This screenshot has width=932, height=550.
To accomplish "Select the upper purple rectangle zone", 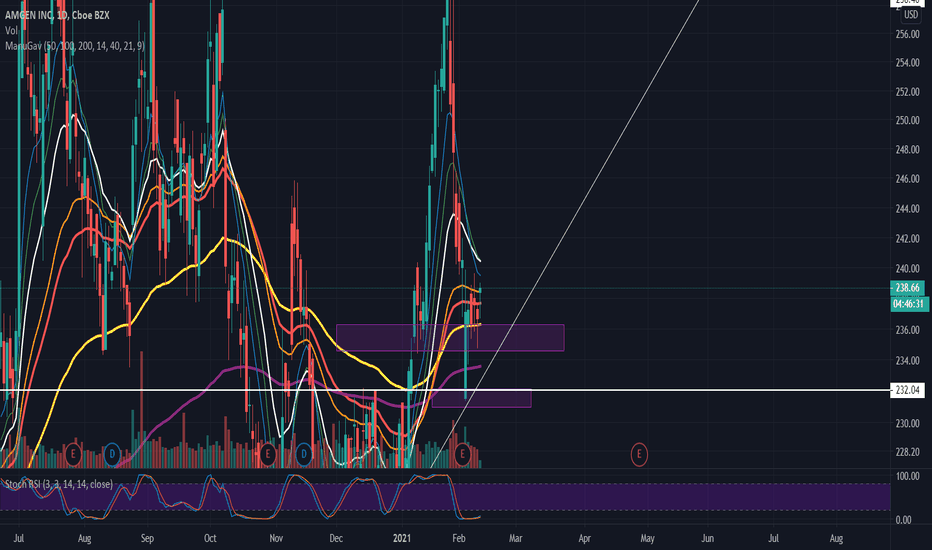I will tap(450, 338).
